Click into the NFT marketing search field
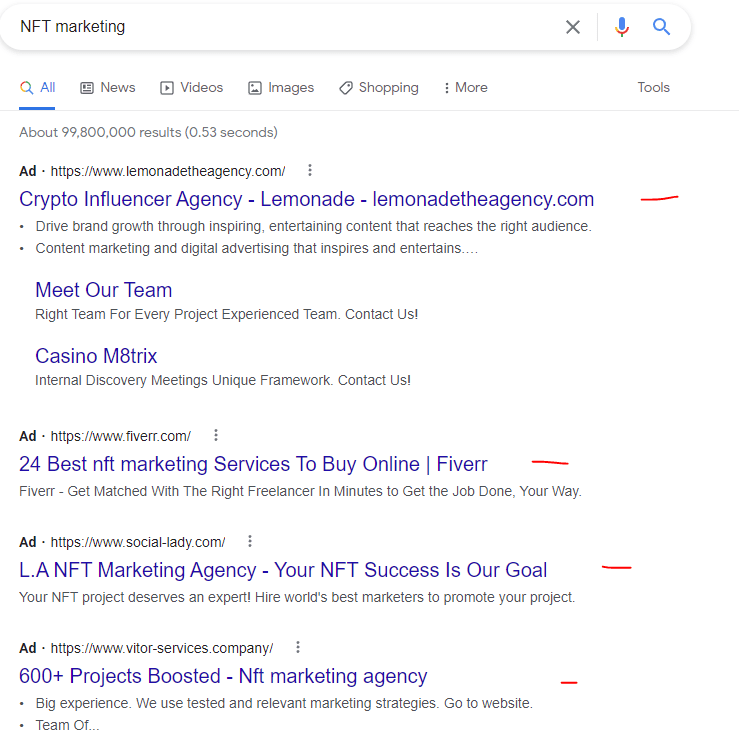The image size is (739, 754). tap(288, 27)
